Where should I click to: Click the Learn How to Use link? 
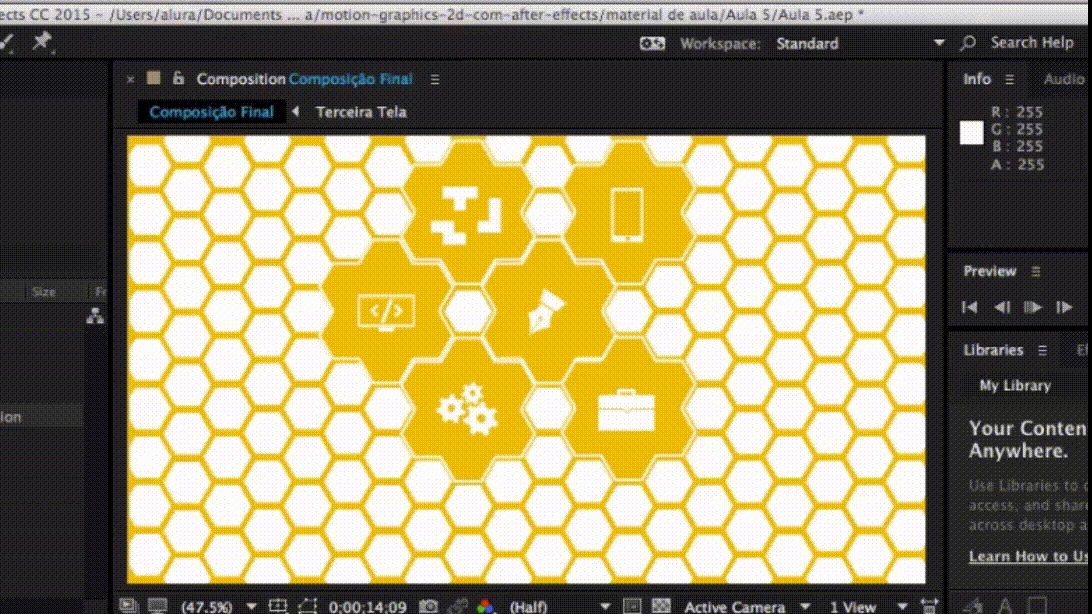click(1029, 556)
